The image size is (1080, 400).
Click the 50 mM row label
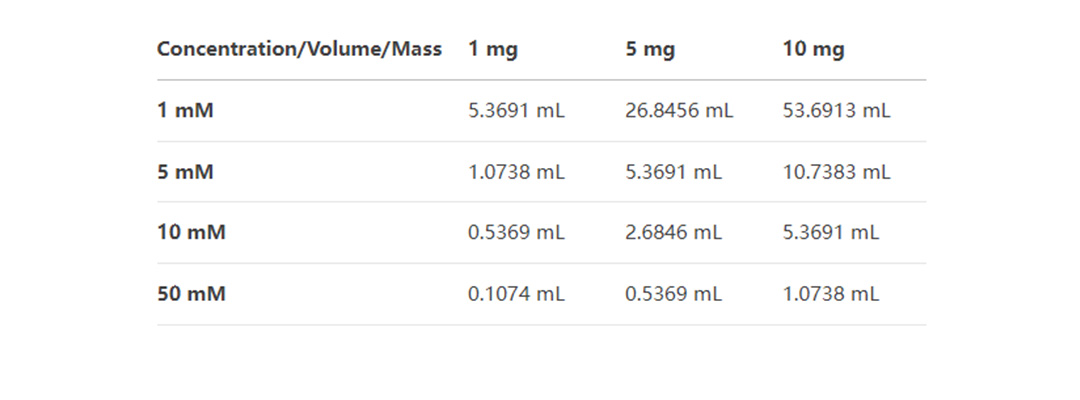pyautogui.click(x=191, y=294)
